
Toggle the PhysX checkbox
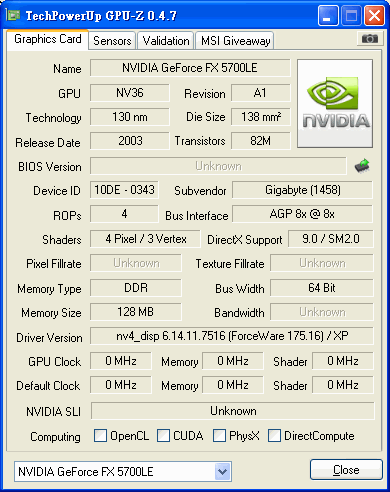[x=219, y=436]
